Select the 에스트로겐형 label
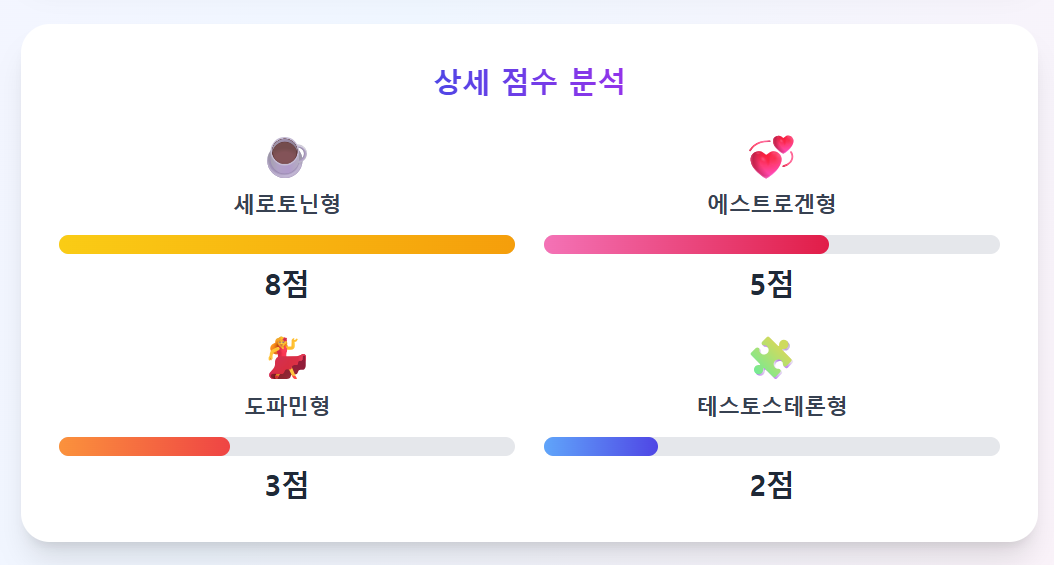This screenshot has height=565, width=1054. click(x=771, y=204)
